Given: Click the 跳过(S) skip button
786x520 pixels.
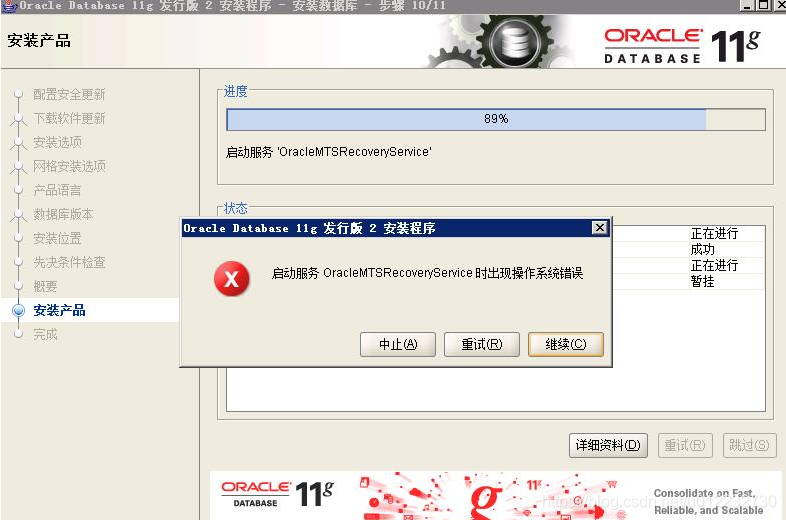Looking at the screenshot, I should [749, 445].
